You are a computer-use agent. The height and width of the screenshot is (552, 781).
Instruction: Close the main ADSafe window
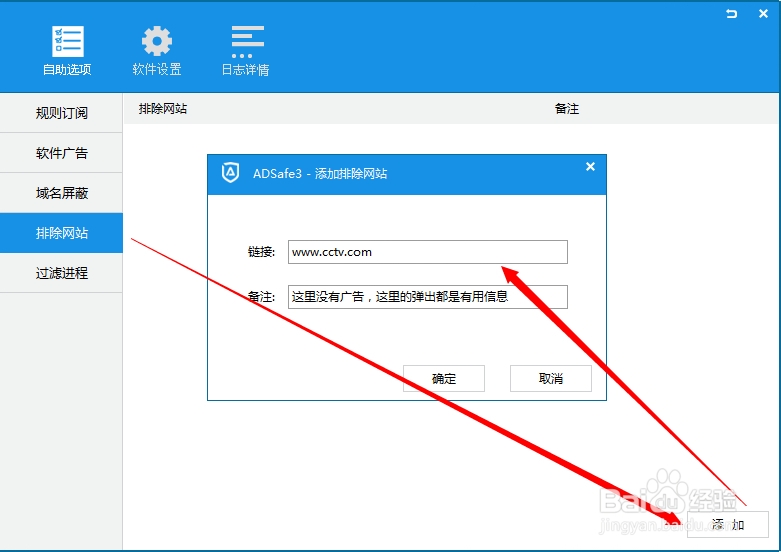(763, 13)
